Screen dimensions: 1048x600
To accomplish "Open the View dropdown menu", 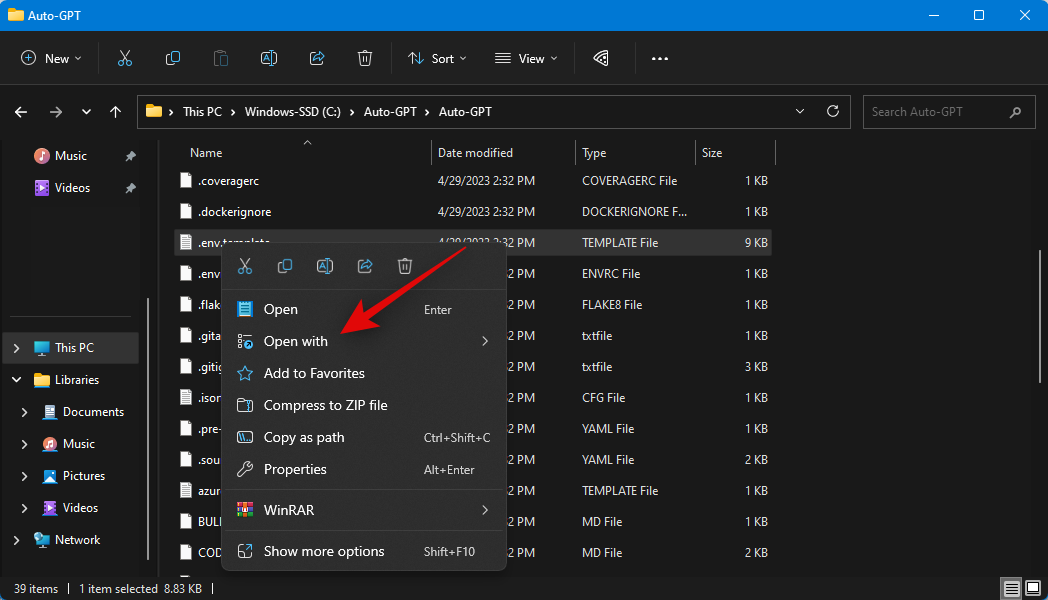I will click(x=526, y=58).
